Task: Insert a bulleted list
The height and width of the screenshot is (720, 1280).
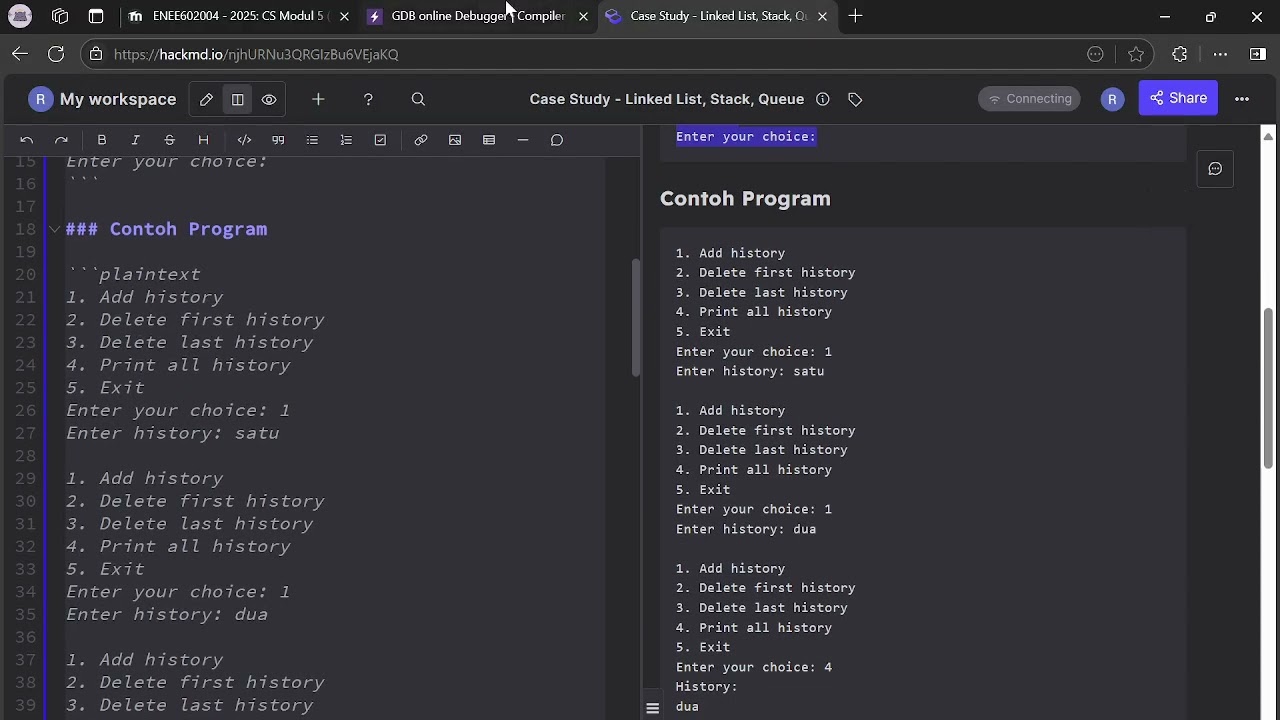Action: [312, 140]
